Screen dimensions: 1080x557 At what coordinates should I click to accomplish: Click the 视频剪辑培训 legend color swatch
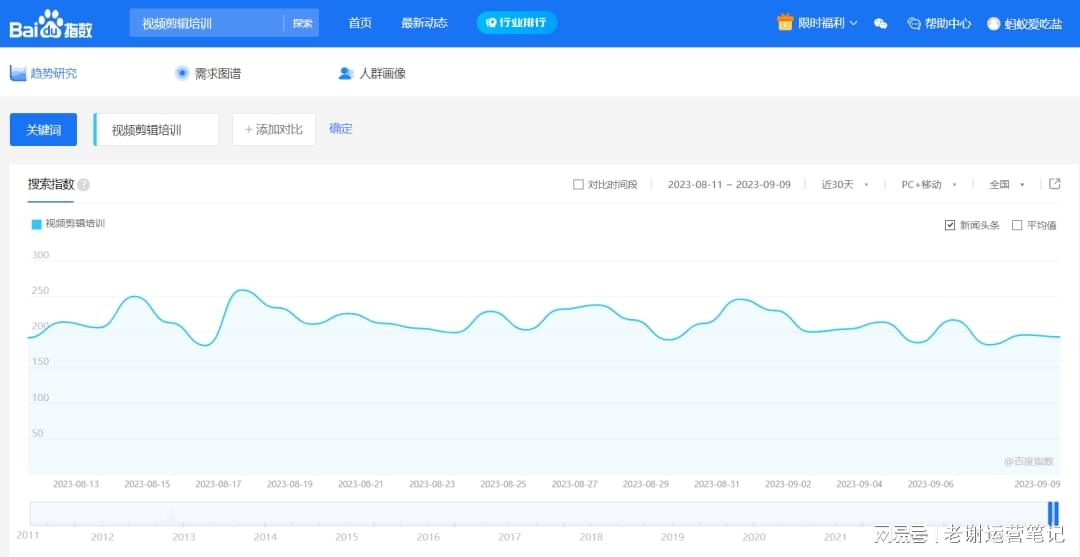pos(37,224)
